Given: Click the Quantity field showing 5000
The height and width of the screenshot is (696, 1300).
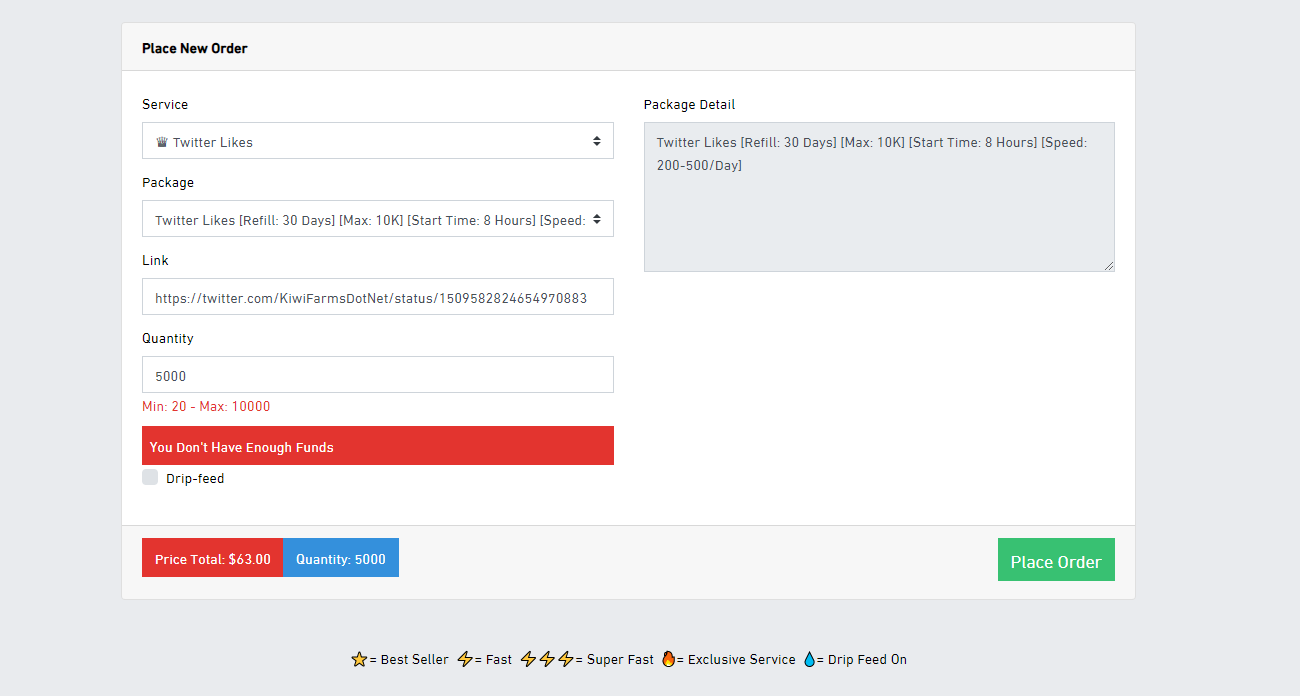Looking at the screenshot, I should point(378,375).
